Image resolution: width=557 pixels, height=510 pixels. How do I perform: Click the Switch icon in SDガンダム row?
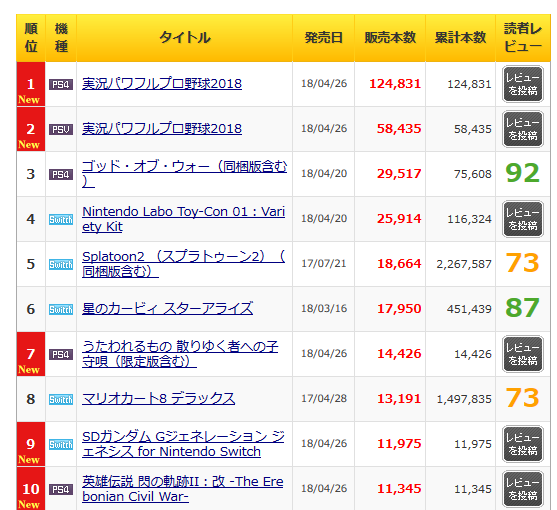[x=61, y=444]
